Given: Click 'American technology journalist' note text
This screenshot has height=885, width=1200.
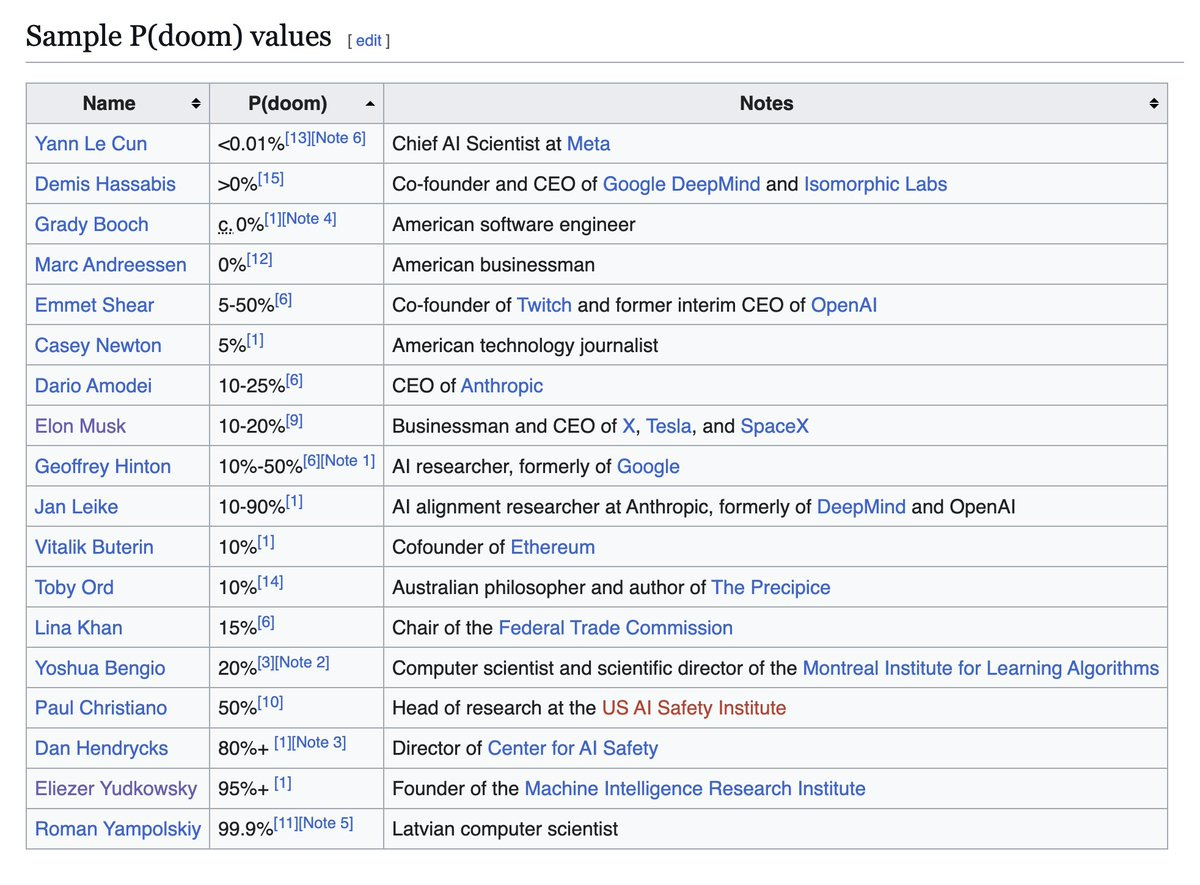Looking at the screenshot, I should 525,345.
